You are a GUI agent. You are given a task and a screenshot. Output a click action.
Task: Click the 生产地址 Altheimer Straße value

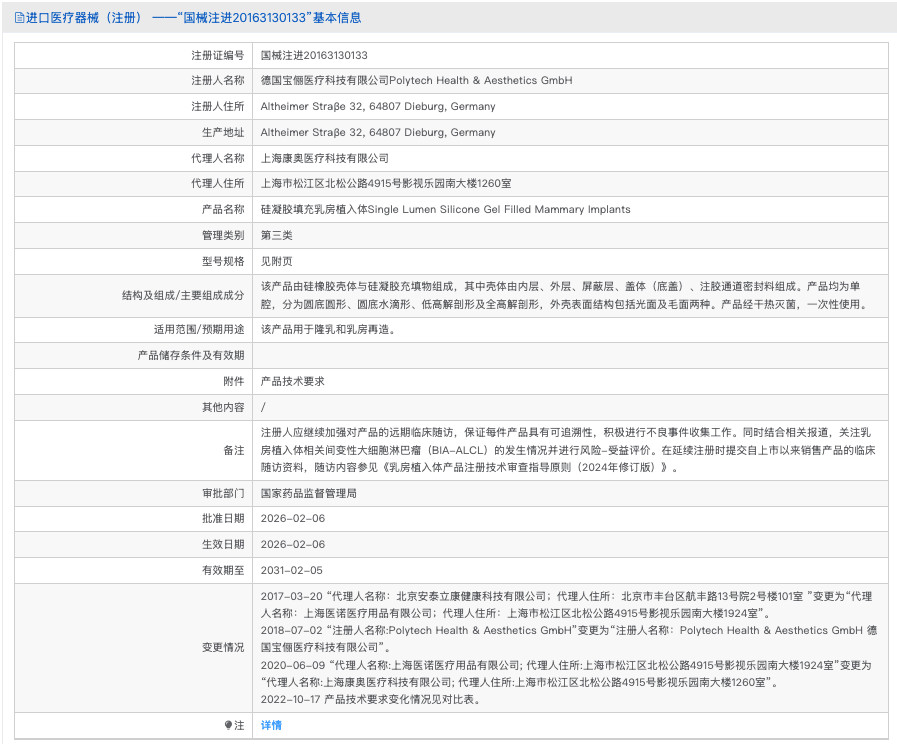click(x=377, y=132)
